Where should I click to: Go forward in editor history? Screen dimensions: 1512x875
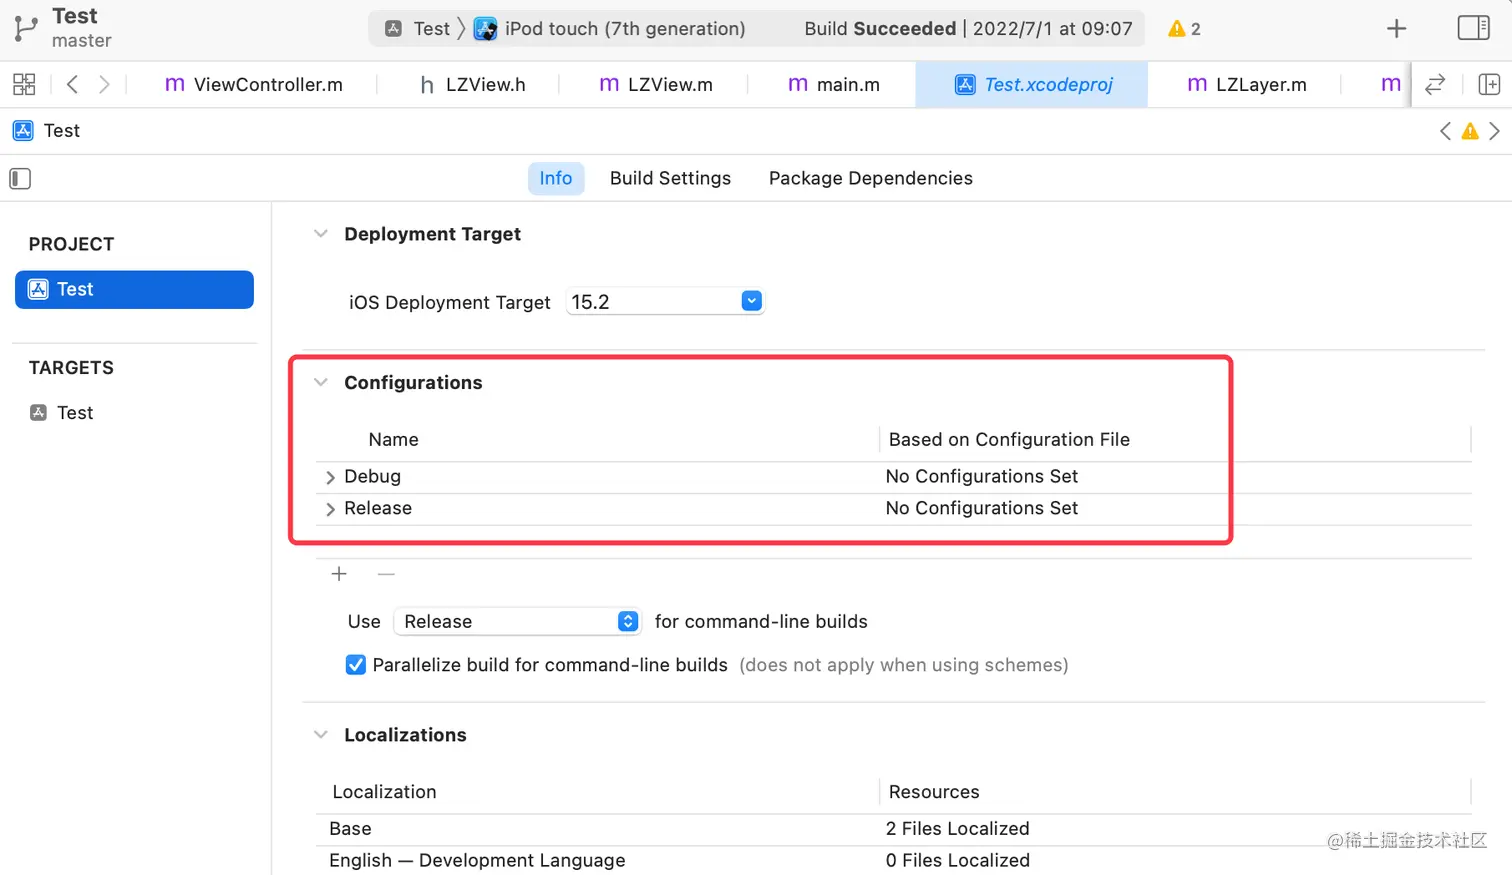tap(104, 84)
